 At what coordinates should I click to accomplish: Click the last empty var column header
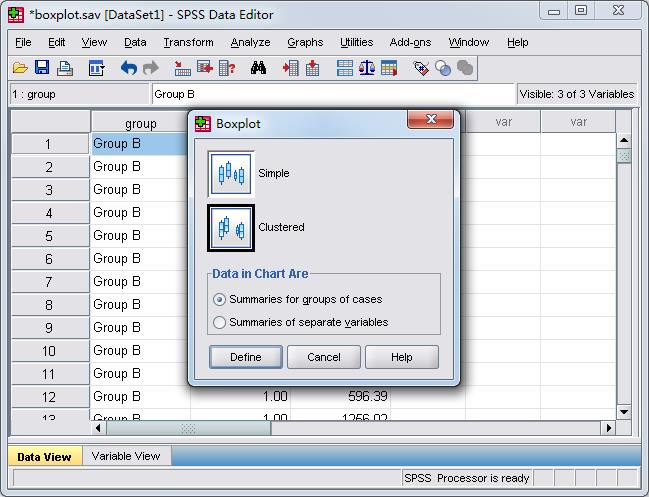click(578, 122)
